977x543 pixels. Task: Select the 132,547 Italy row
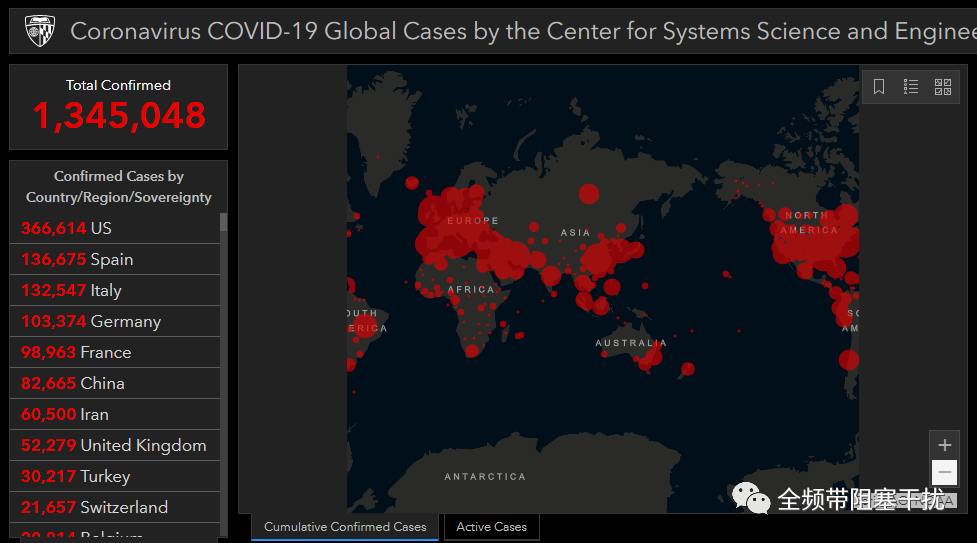tap(115, 291)
